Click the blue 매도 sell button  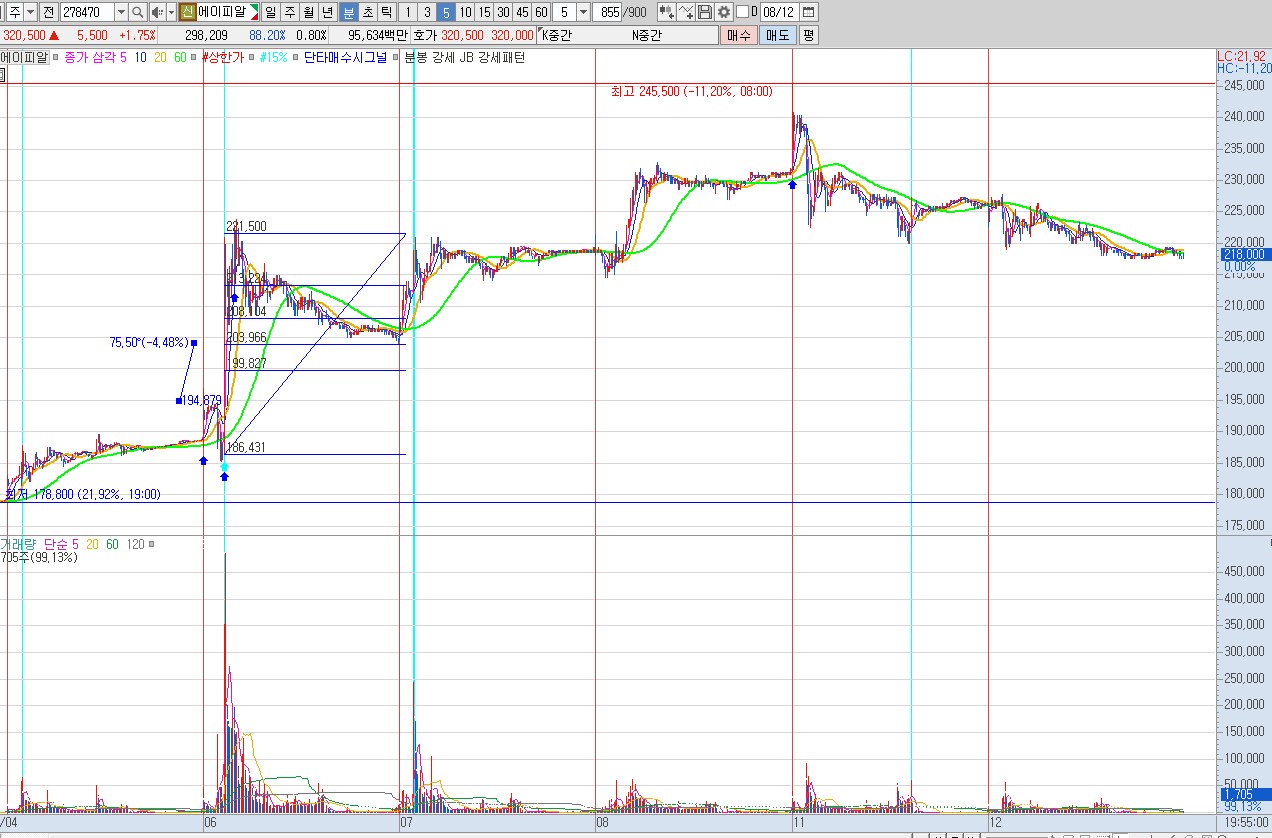point(778,35)
